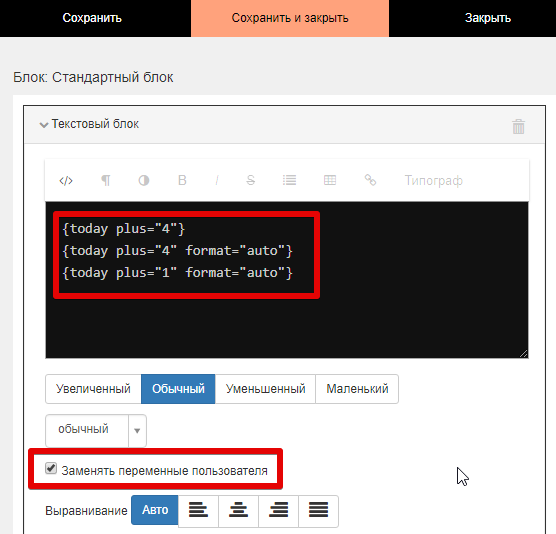
Task: Collapse the Текстовый блок section chevron
Action: coord(44,125)
